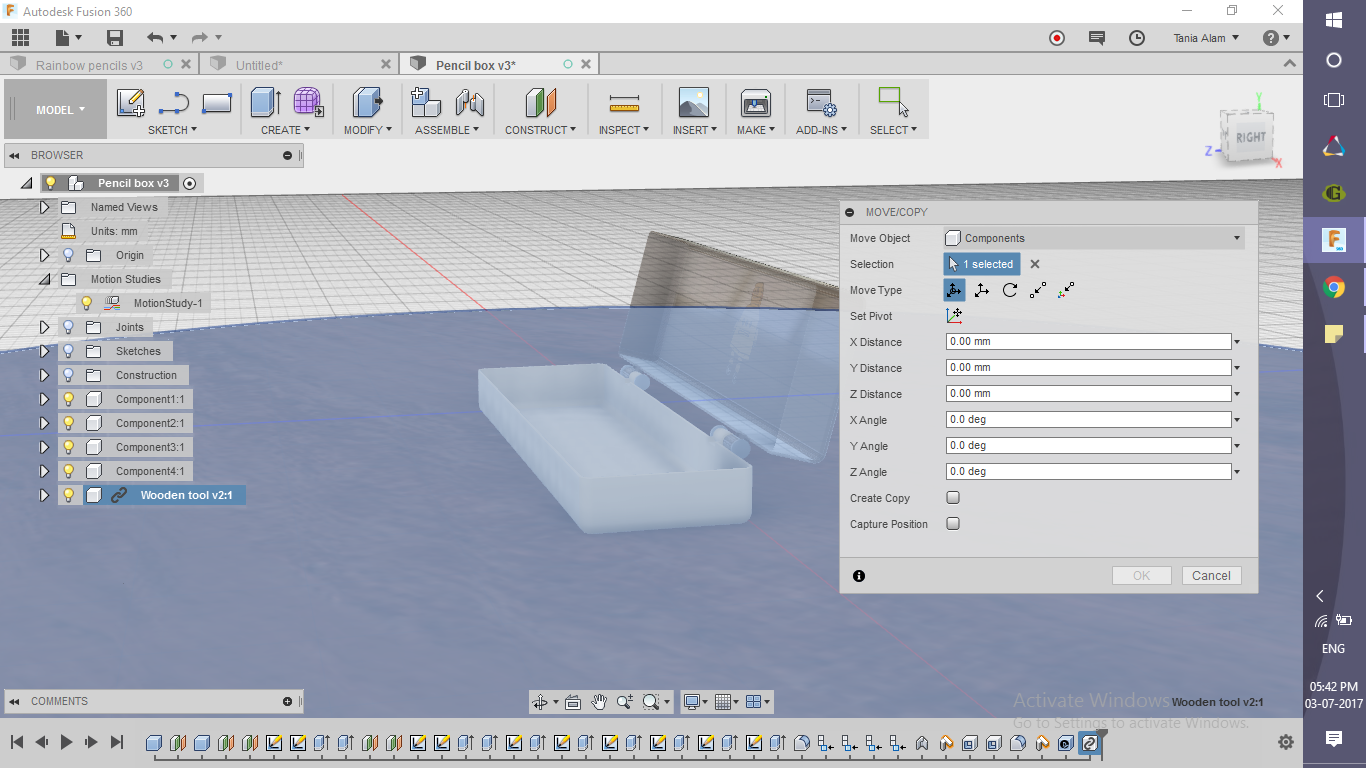Click the Create Sketch icon
This screenshot has width=1366, height=768.
(x=131, y=103)
